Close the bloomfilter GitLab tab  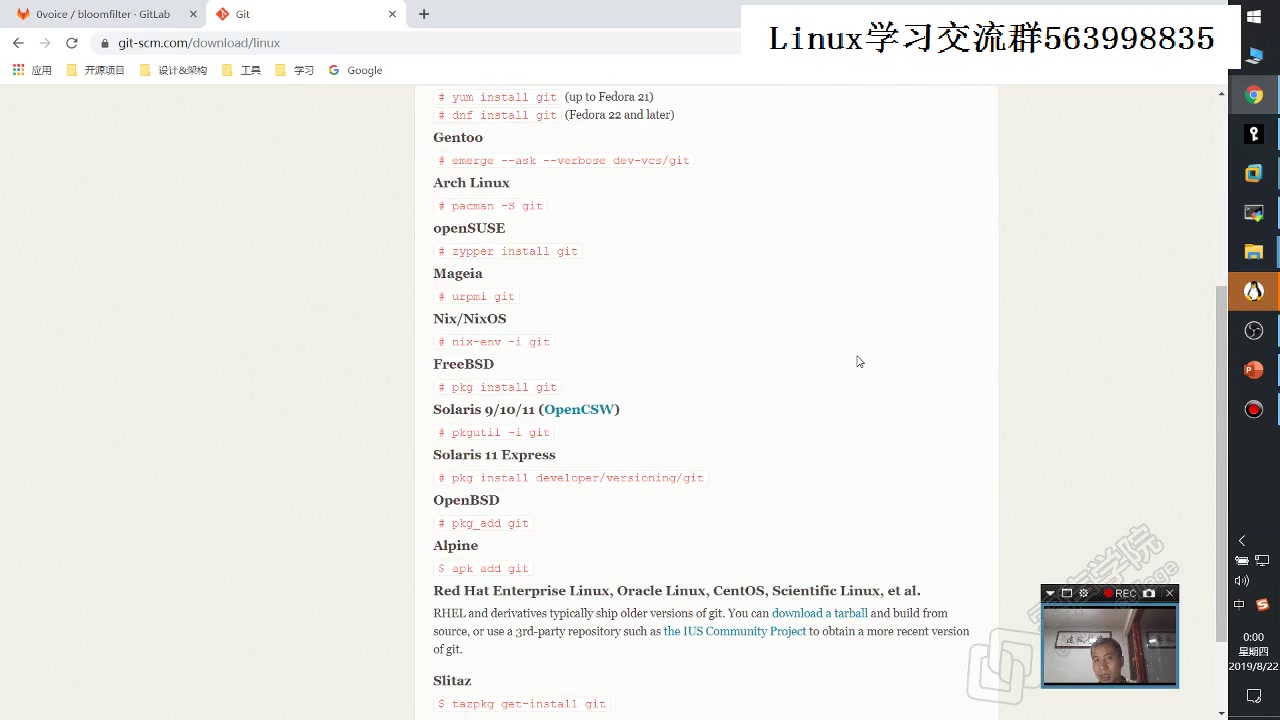193,14
